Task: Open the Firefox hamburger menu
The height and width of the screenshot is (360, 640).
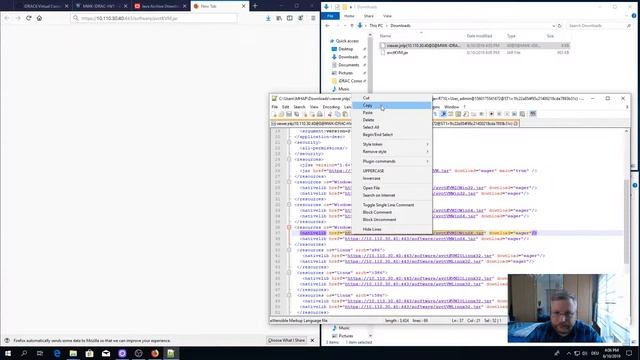Action: point(313,18)
